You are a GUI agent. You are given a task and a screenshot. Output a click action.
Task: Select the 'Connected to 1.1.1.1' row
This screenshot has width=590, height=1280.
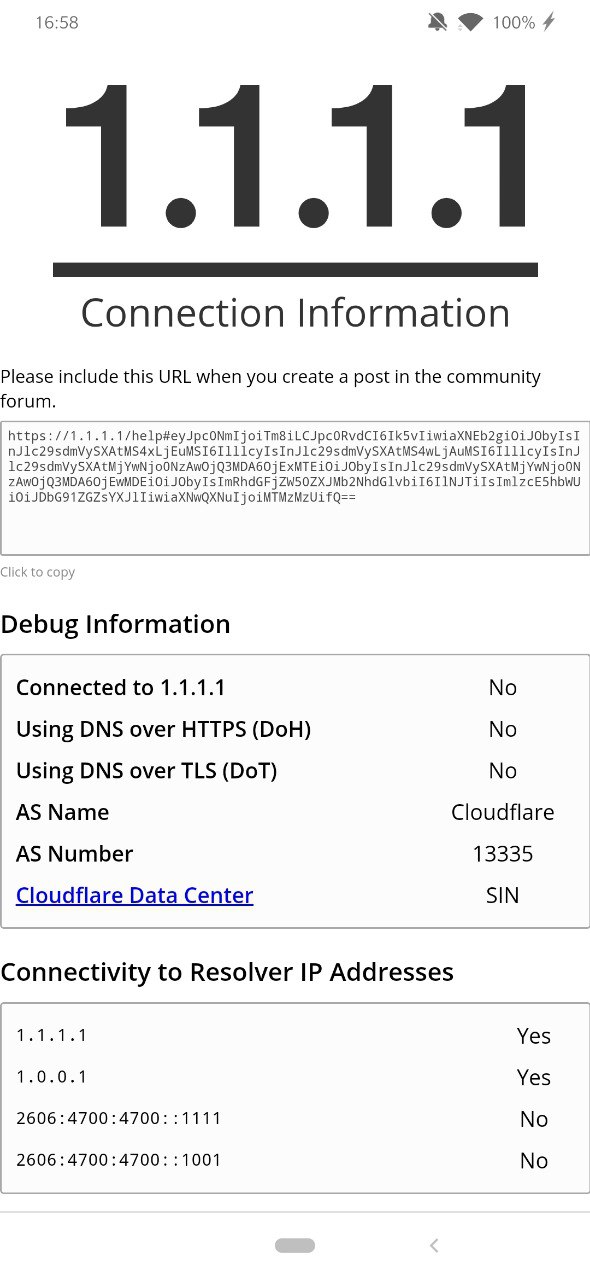pyautogui.click(x=295, y=687)
